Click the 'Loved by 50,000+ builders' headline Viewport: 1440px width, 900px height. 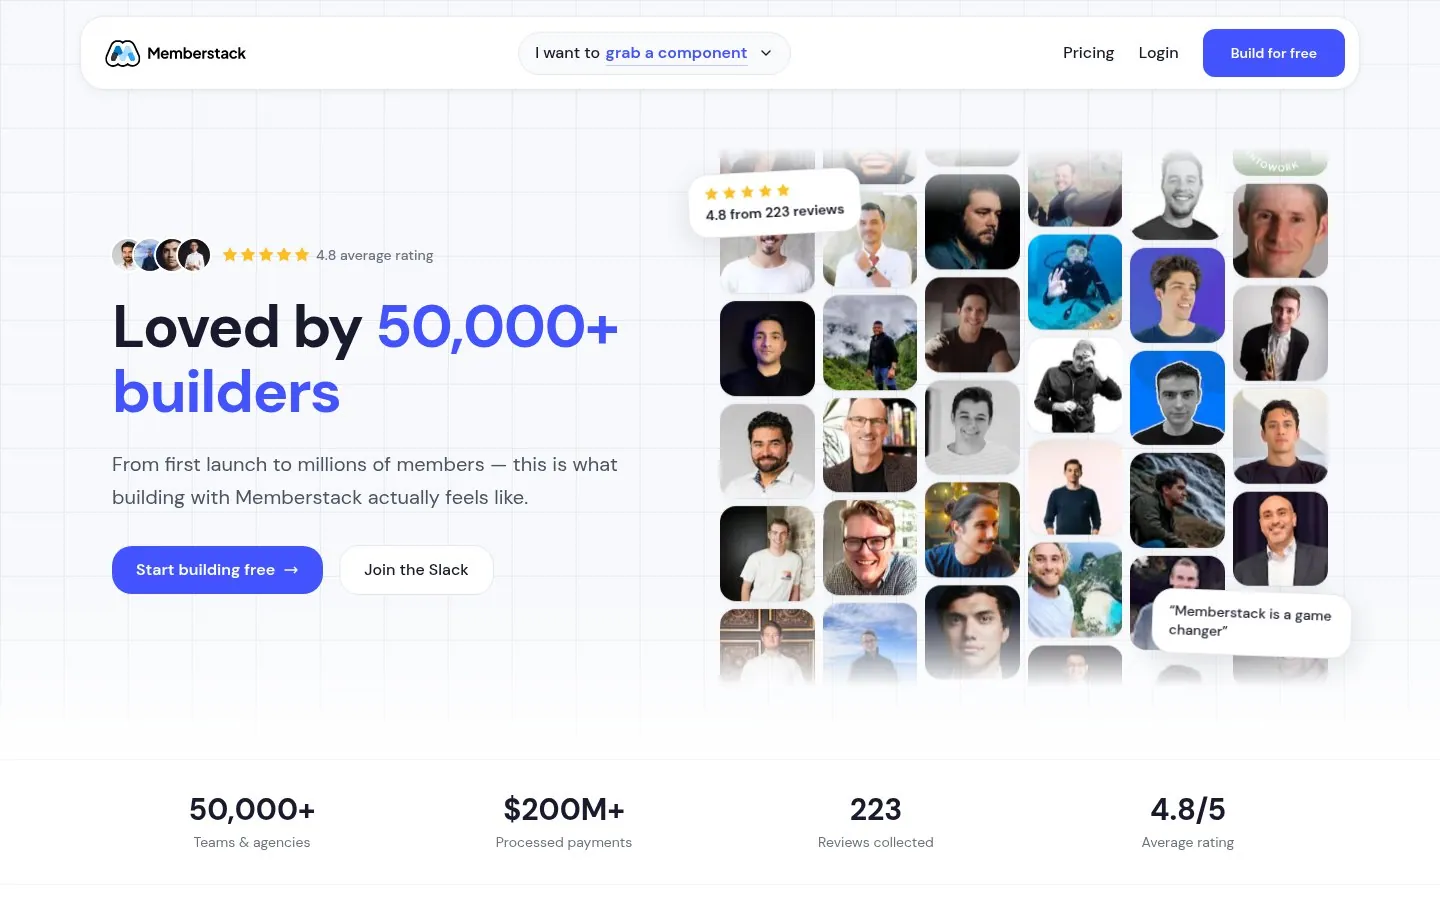click(x=366, y=359)
